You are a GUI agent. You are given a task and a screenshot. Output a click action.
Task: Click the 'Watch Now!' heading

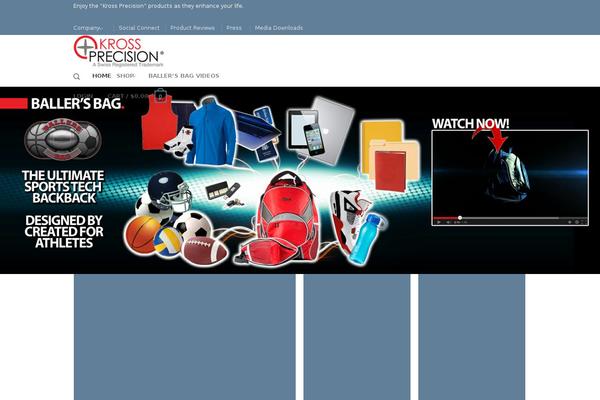click(471, 124)
